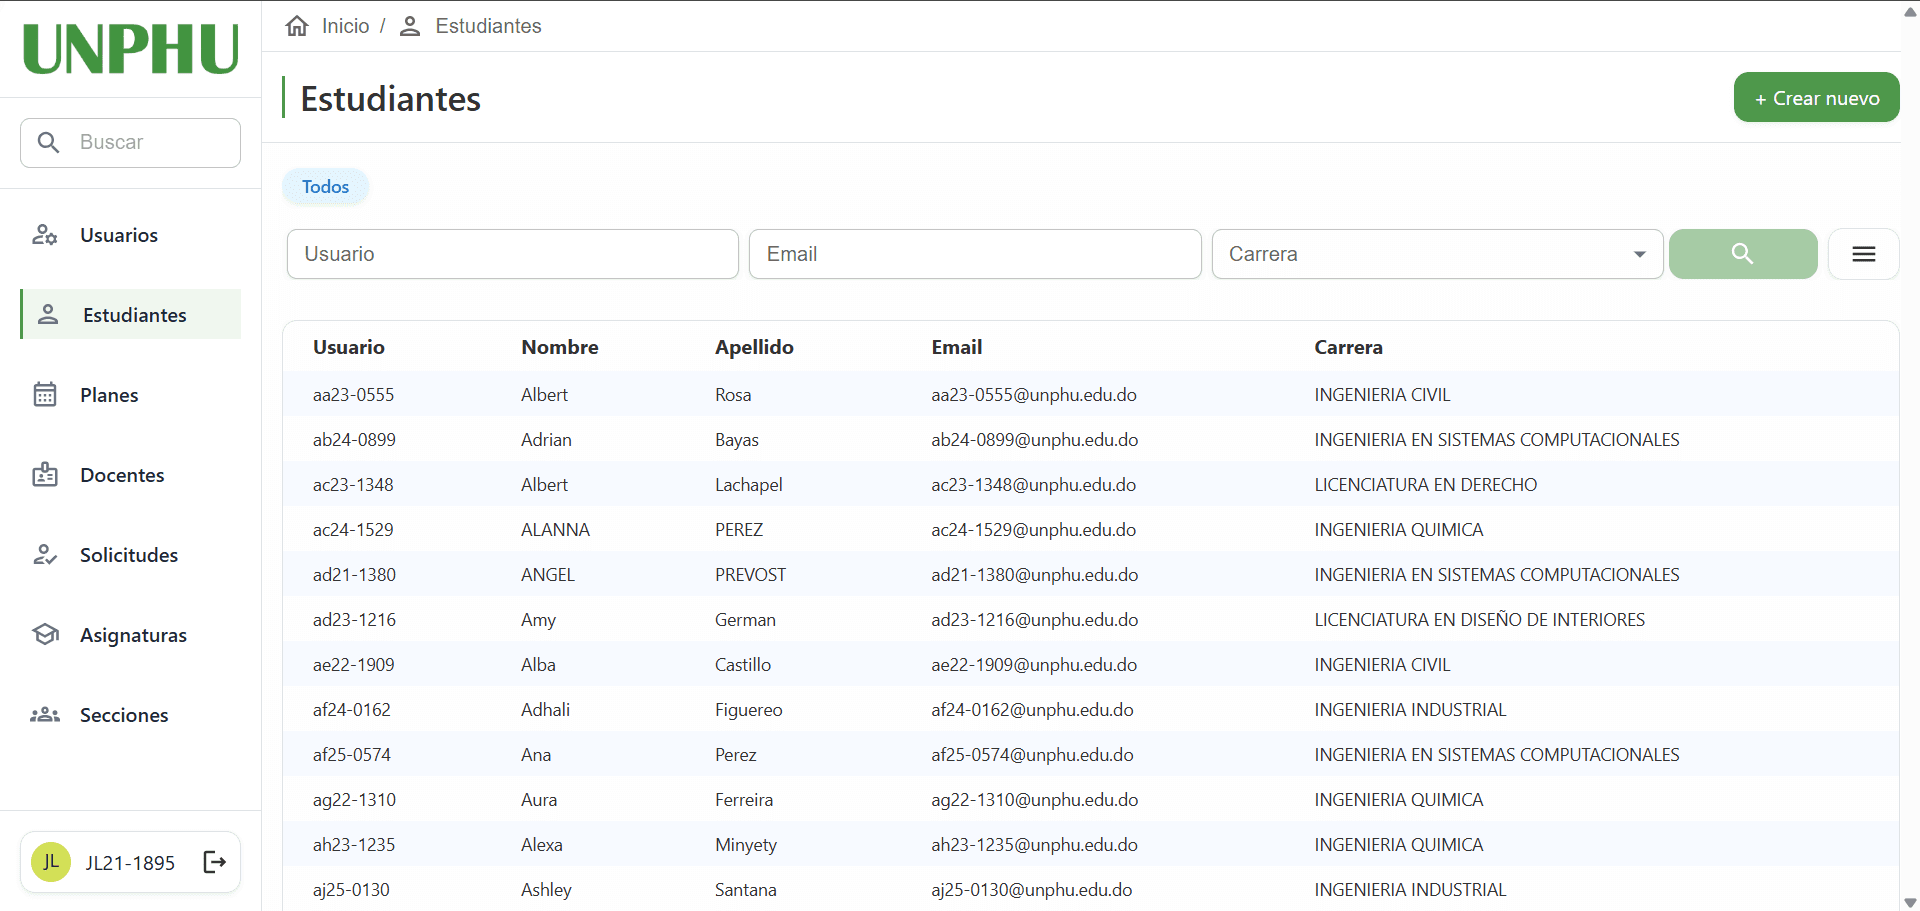Click email ad21-1380@unphu.edu.do
The image size is (1920, 911).
coord(1035,575)
